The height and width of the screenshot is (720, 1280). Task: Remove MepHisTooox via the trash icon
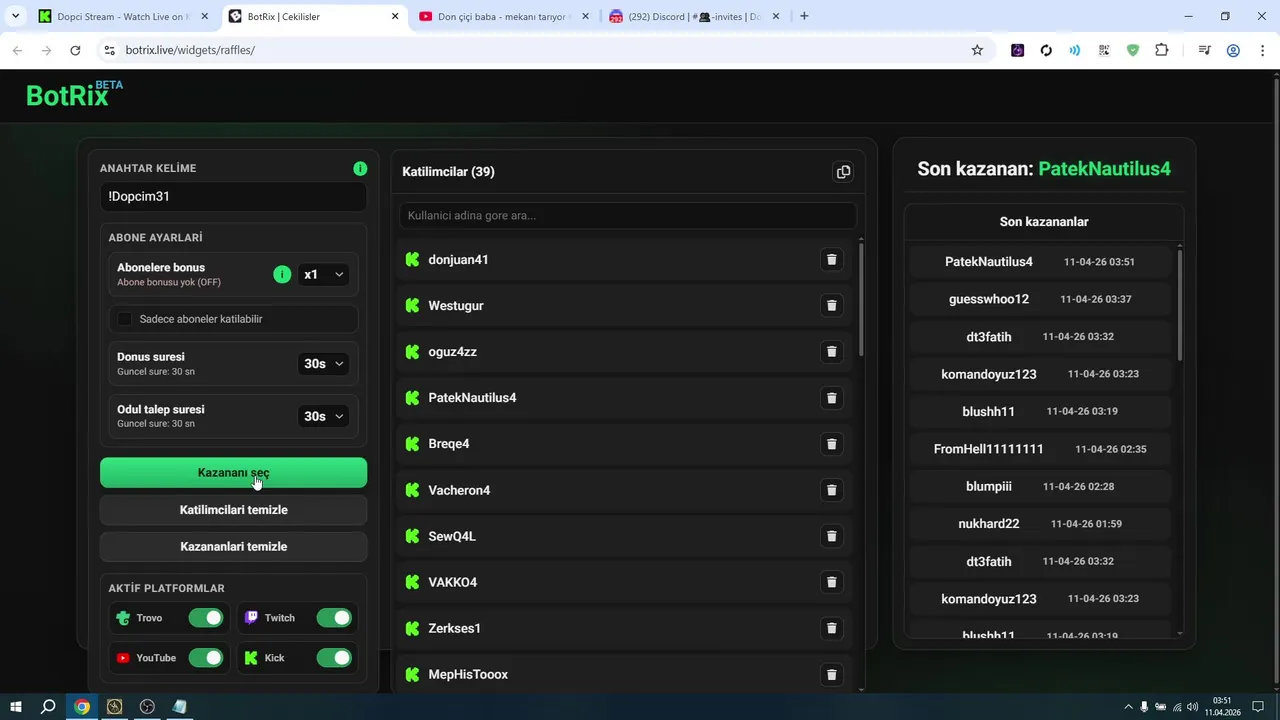click(831, 675)
